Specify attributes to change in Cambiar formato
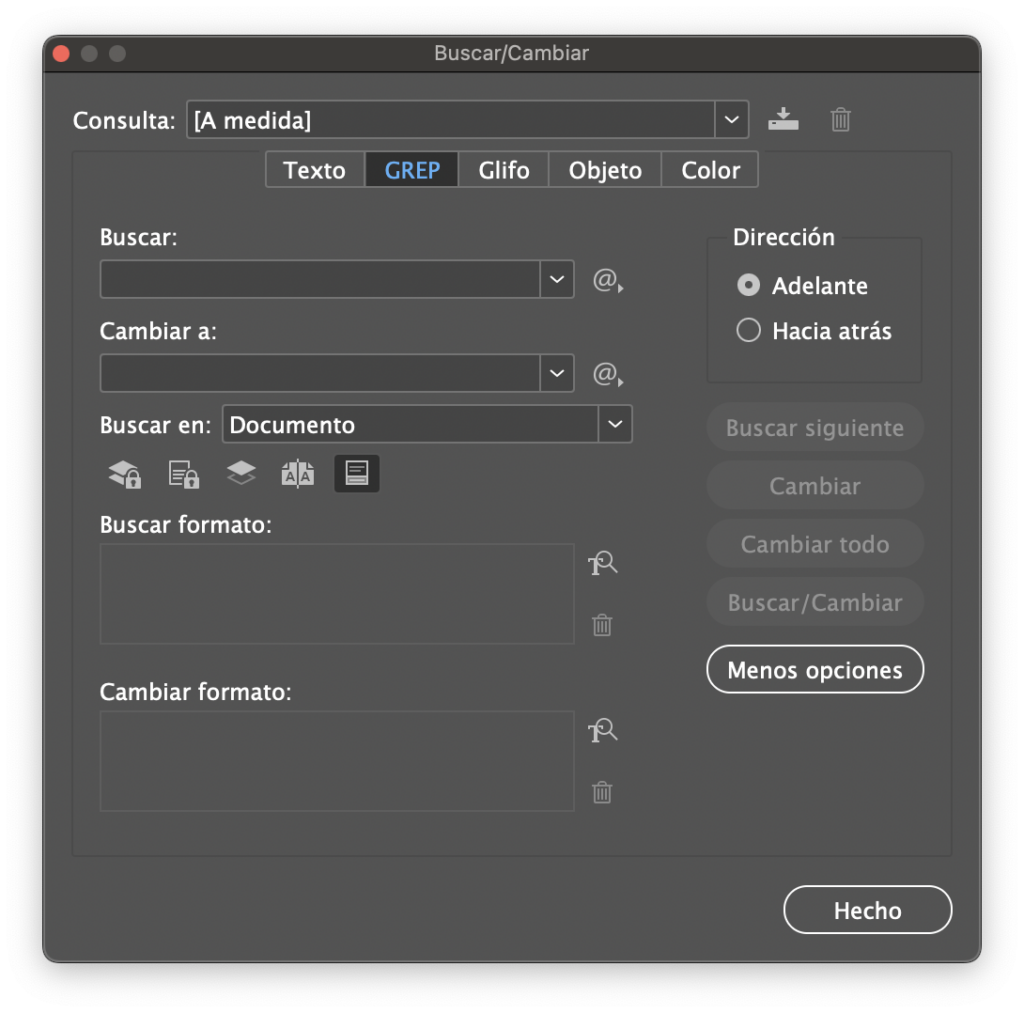 (602, 730)
